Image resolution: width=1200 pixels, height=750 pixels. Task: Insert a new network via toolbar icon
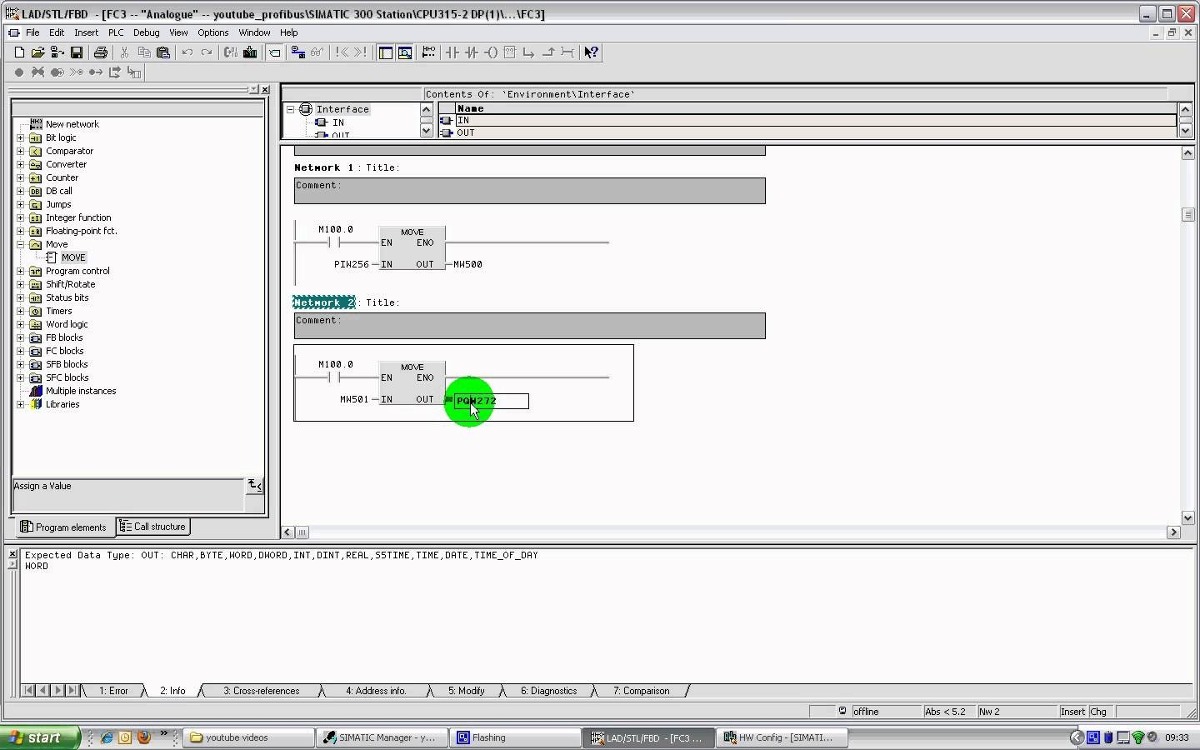pyautogui.click(x=429, y=52)
